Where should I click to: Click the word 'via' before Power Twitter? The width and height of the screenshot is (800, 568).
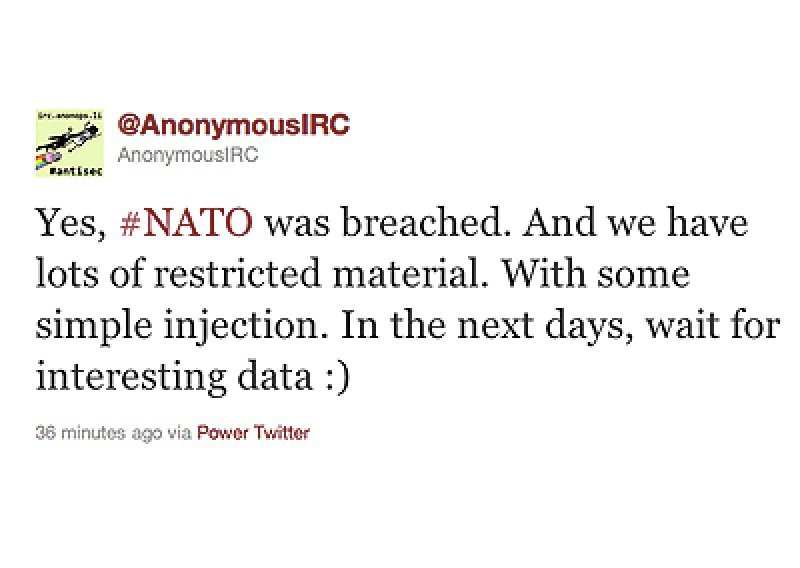(180, 433)
